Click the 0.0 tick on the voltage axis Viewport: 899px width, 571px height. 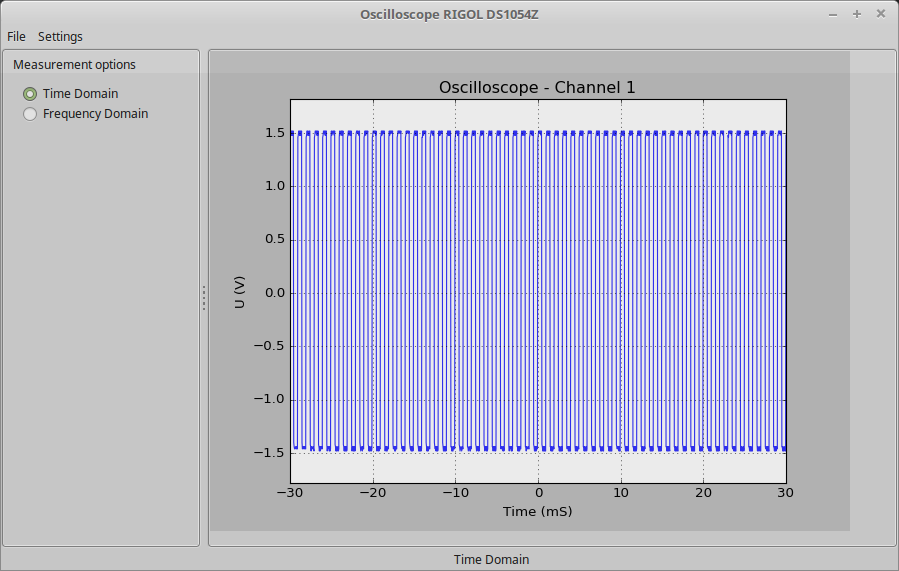(274, 293)
